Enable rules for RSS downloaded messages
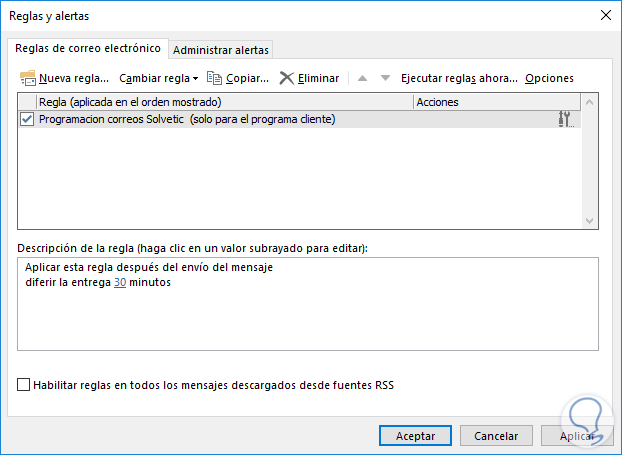Screen dimensions: 622x455 [24, 384]
